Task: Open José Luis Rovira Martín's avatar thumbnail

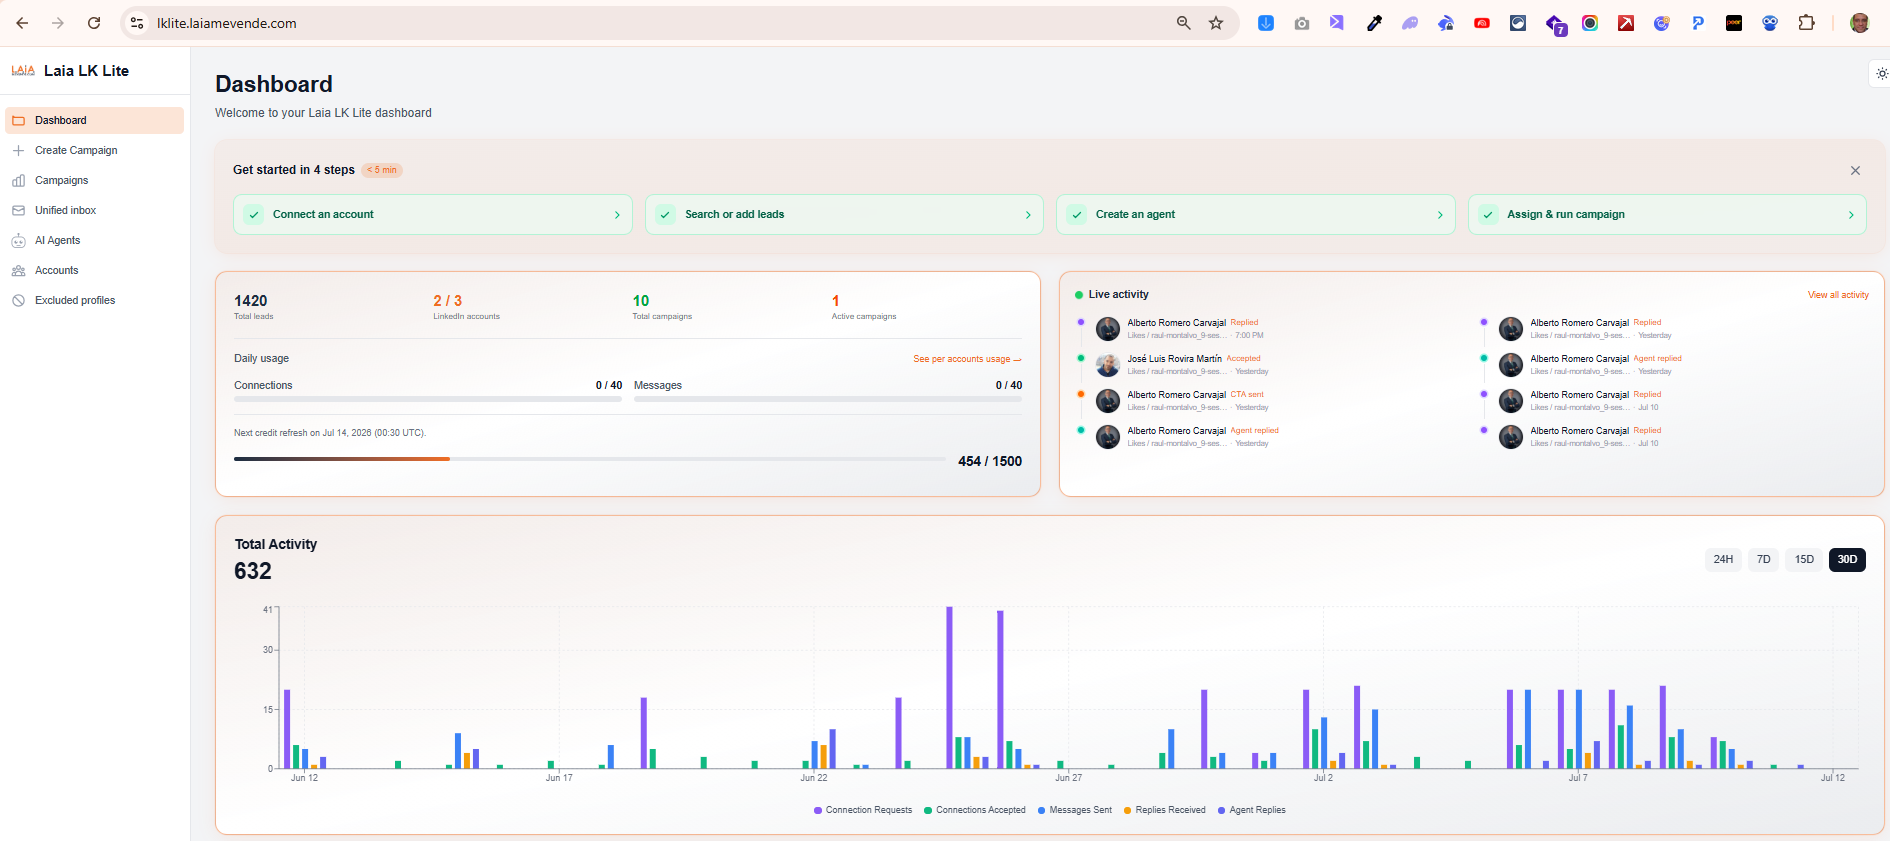Action: point(1108,365)
